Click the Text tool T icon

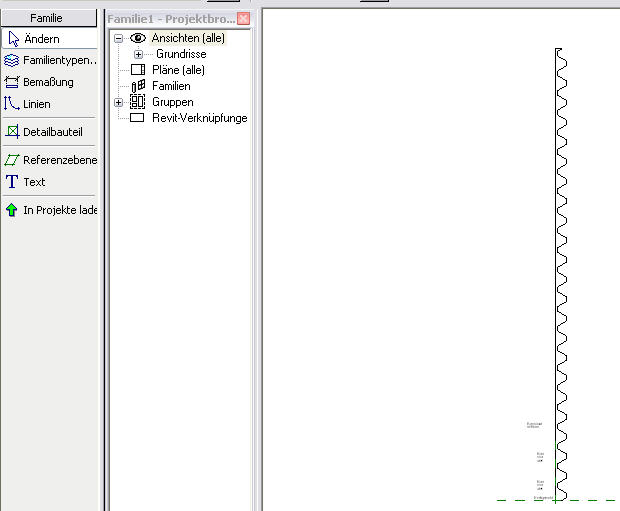(x=12, y=182)
